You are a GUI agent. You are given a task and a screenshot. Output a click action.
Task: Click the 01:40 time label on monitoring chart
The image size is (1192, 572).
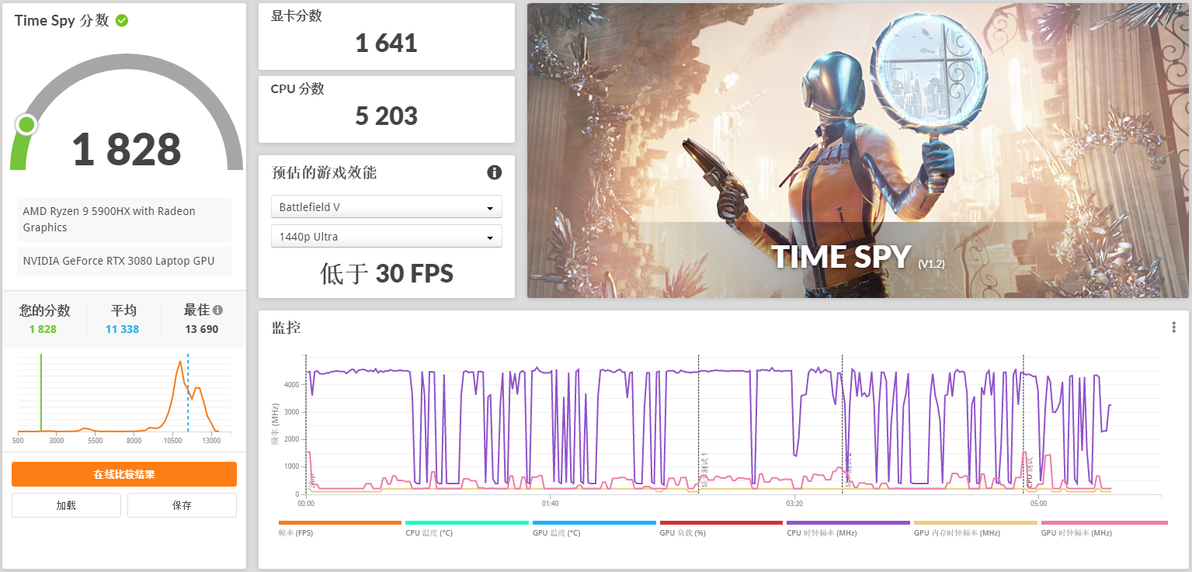point(550,504)
